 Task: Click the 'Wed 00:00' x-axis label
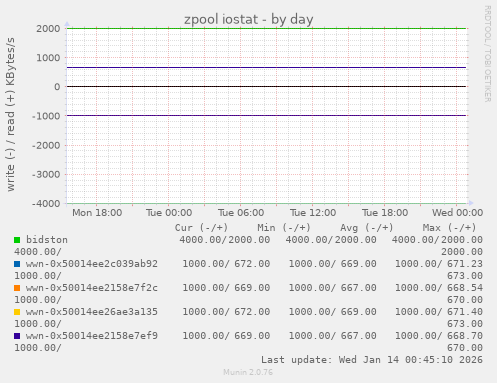point(458,213)
